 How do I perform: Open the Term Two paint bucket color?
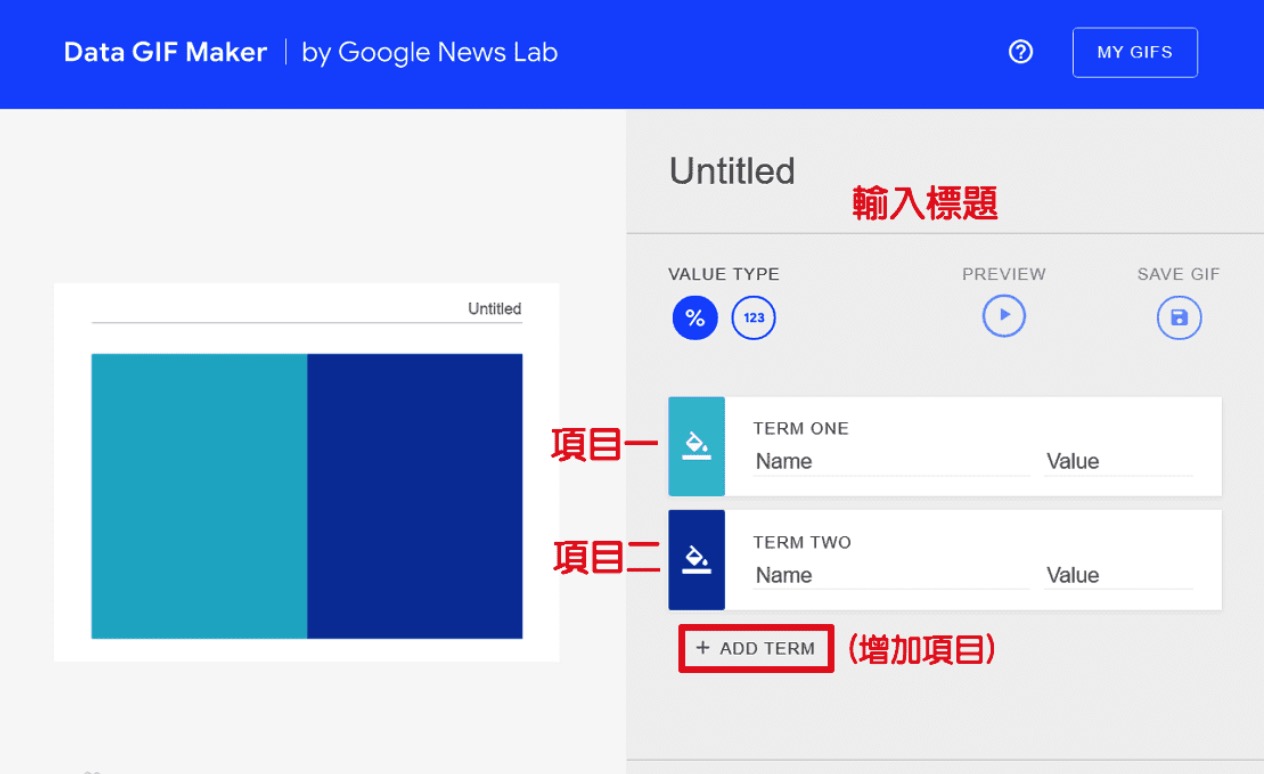click(x=696, y=560)
